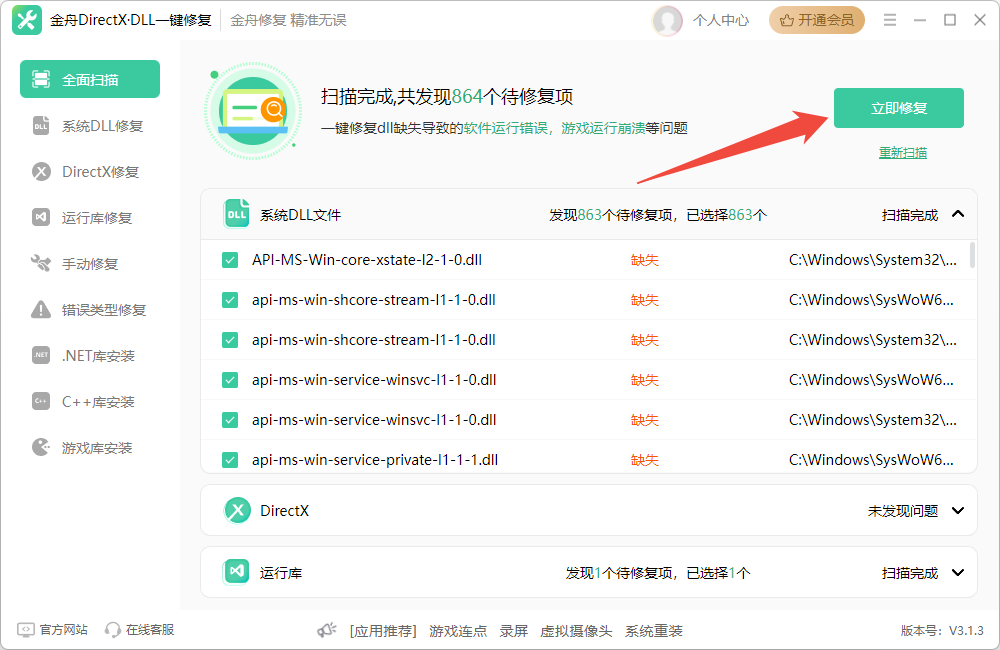Collapse the system DLL files section
This screenshot has width=1000, height=650.
point(958,214)
